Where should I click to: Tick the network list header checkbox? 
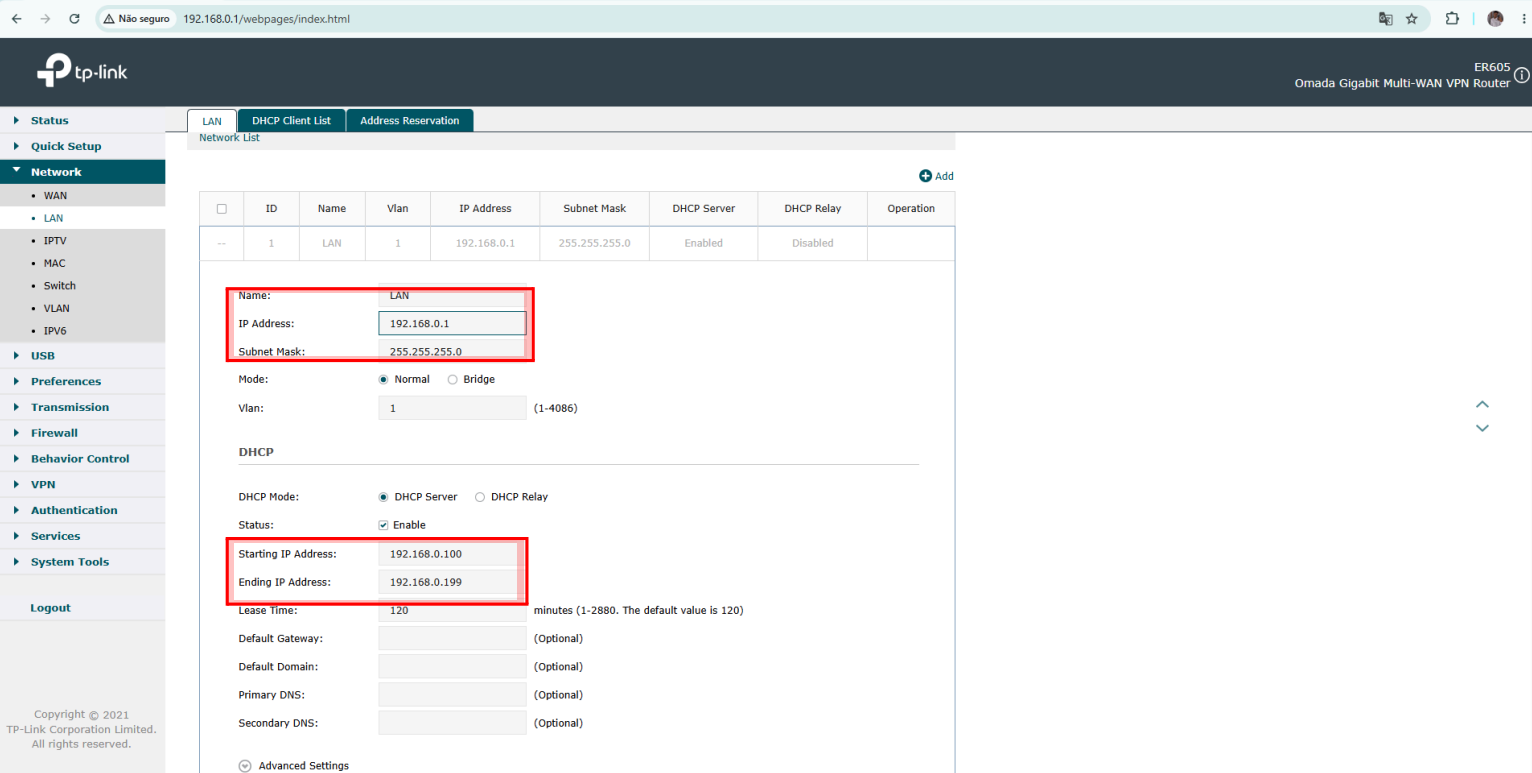click(x=222, y=209)
